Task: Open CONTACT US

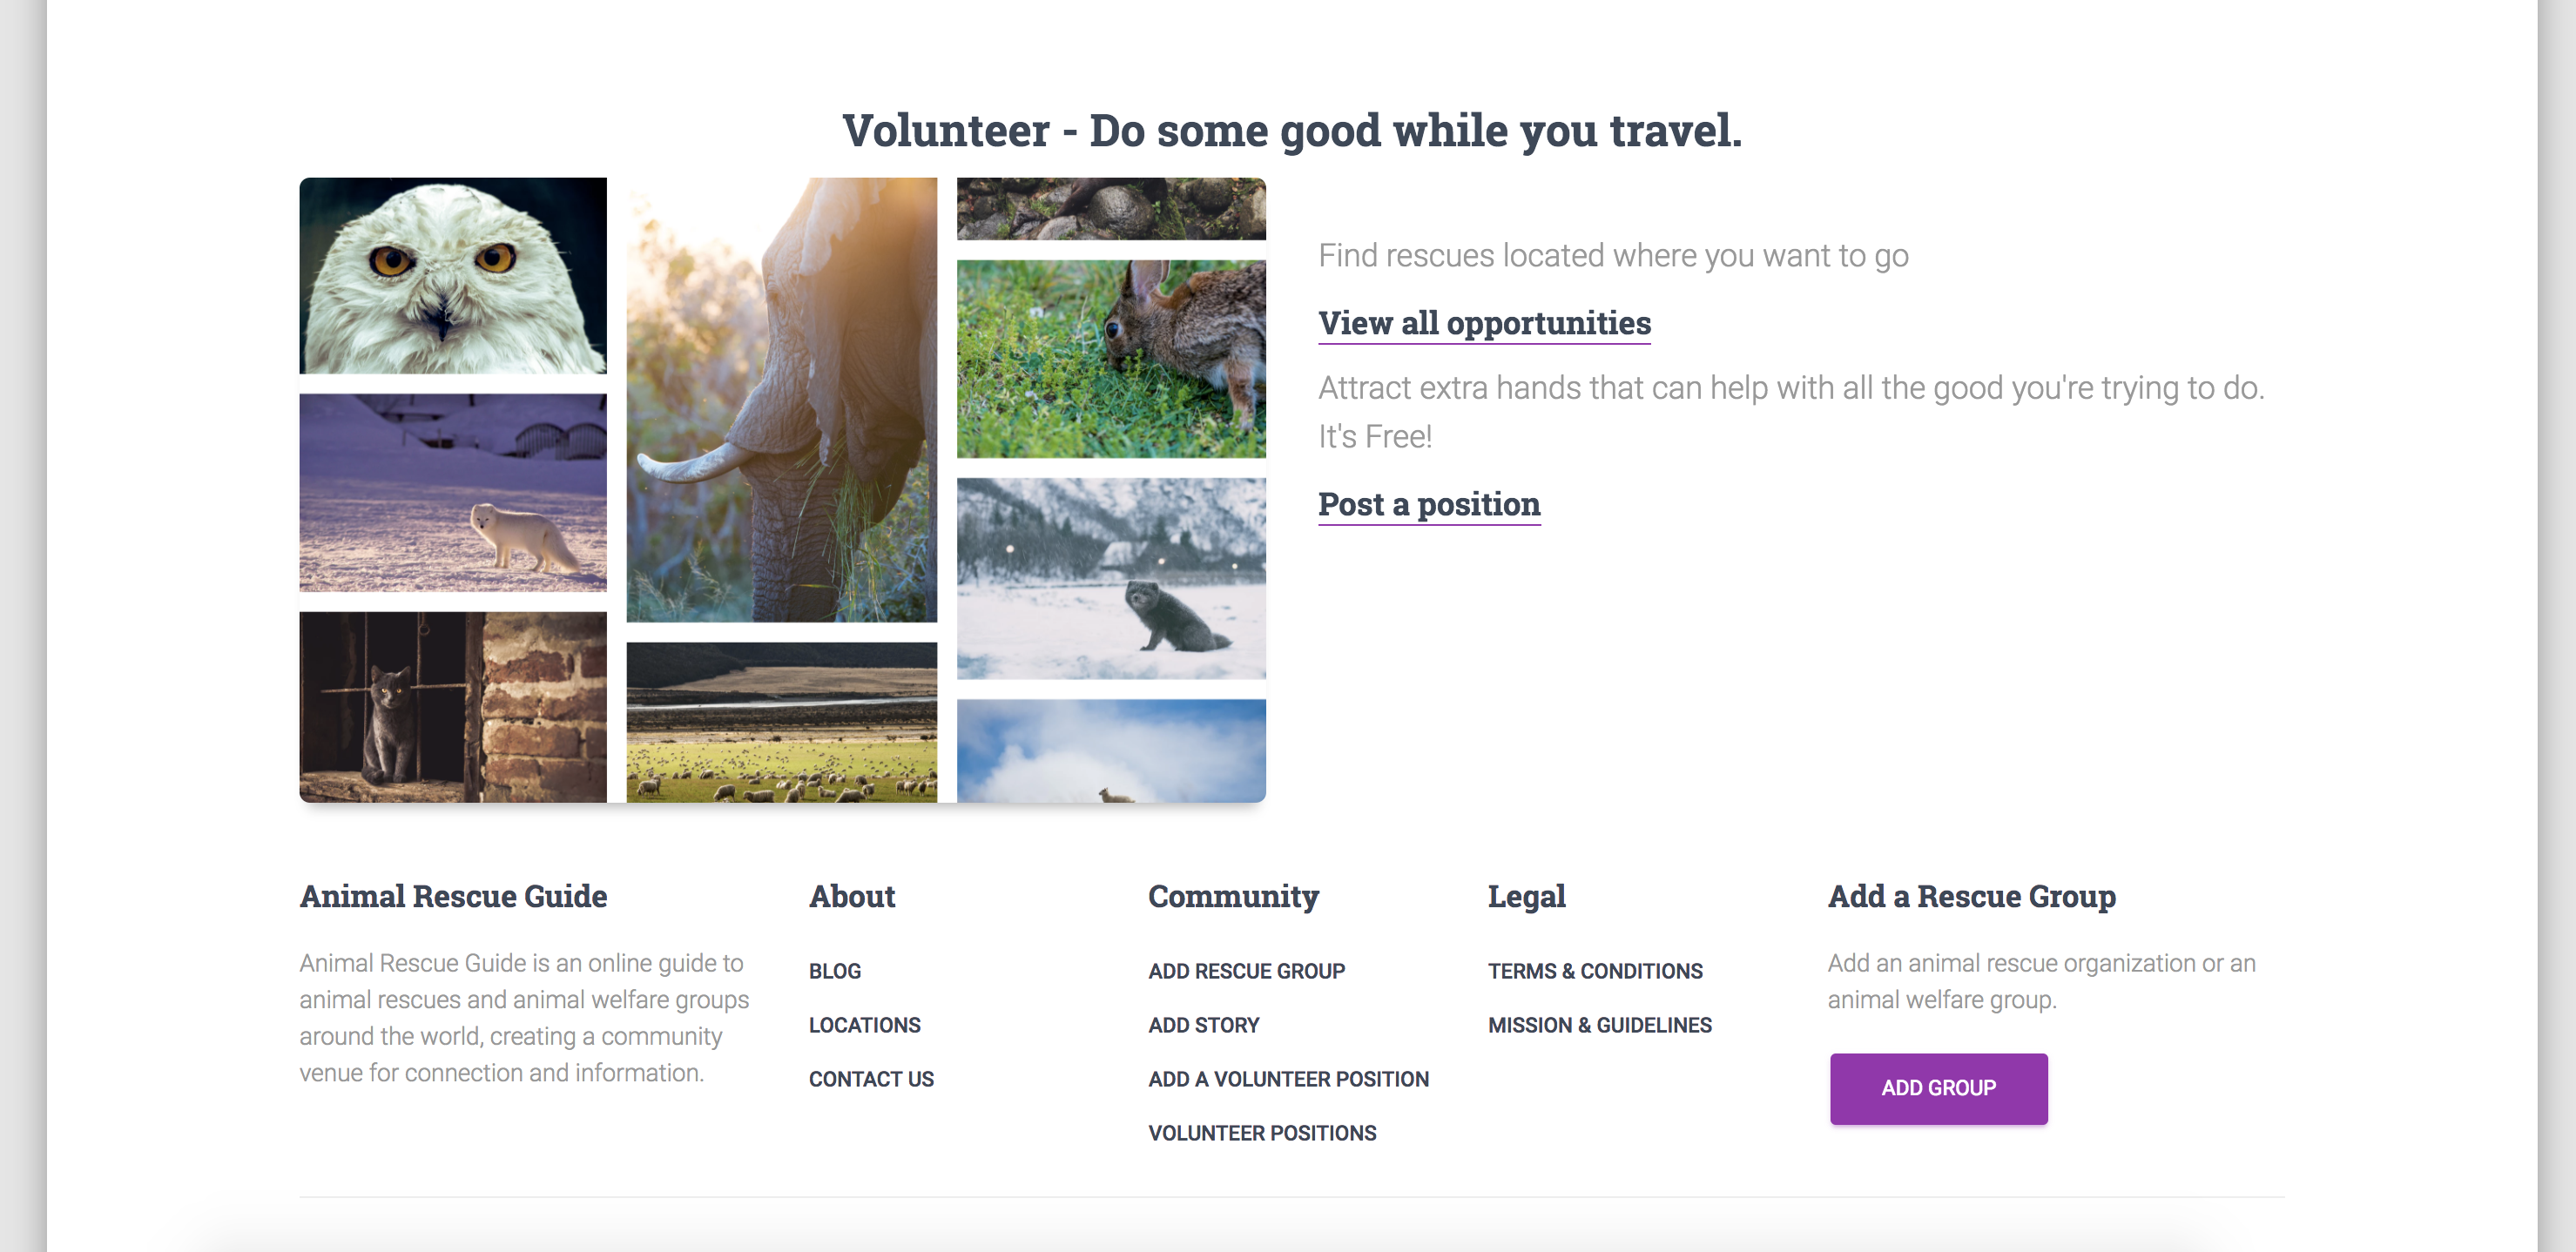Action: tap(871, 1078)
